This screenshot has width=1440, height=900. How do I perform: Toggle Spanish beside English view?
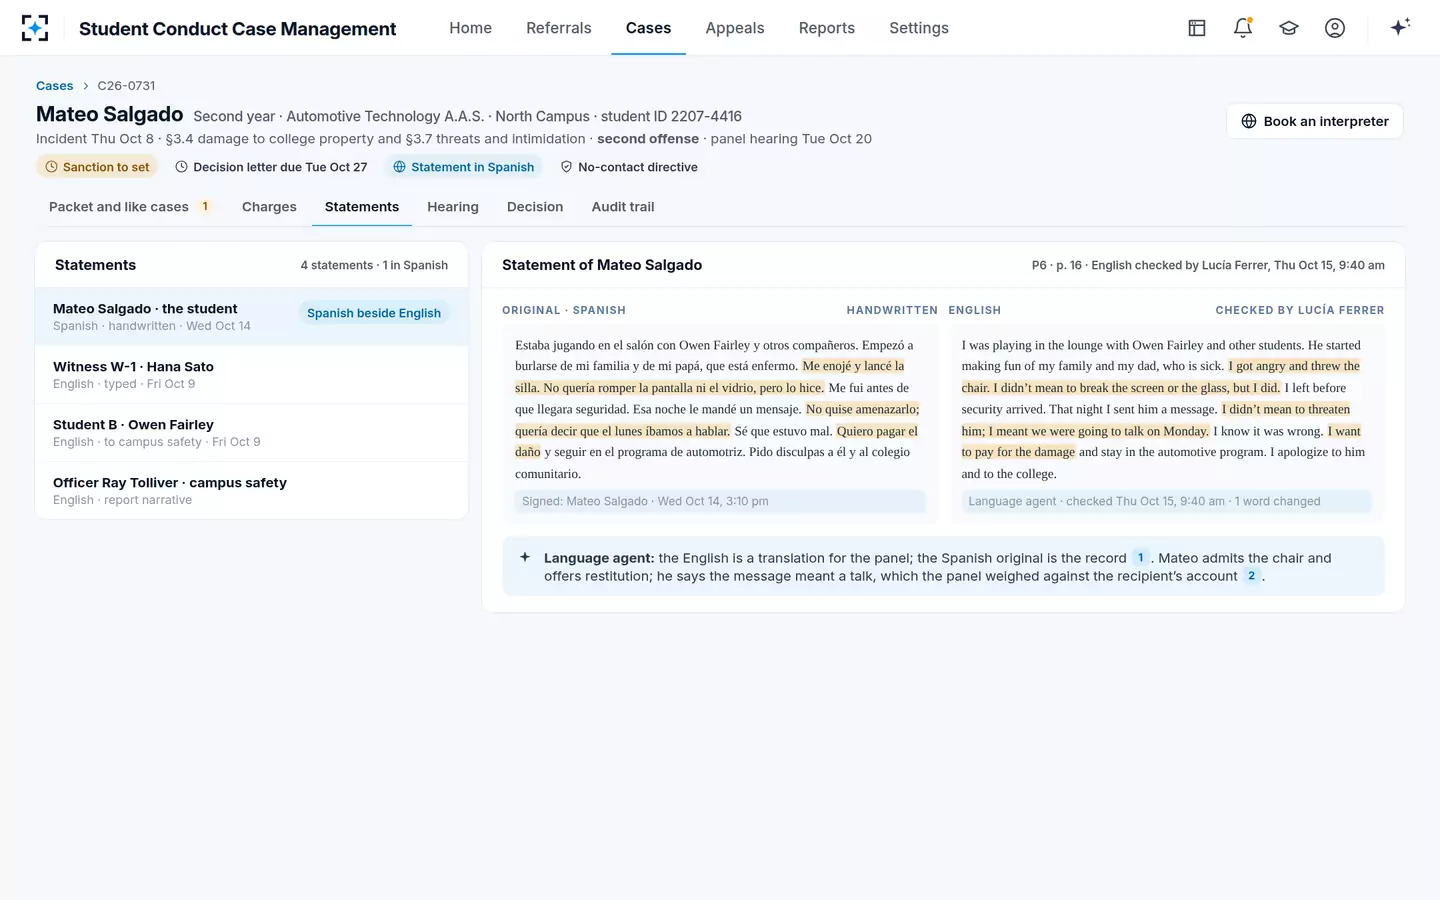(x=374, y=313)
